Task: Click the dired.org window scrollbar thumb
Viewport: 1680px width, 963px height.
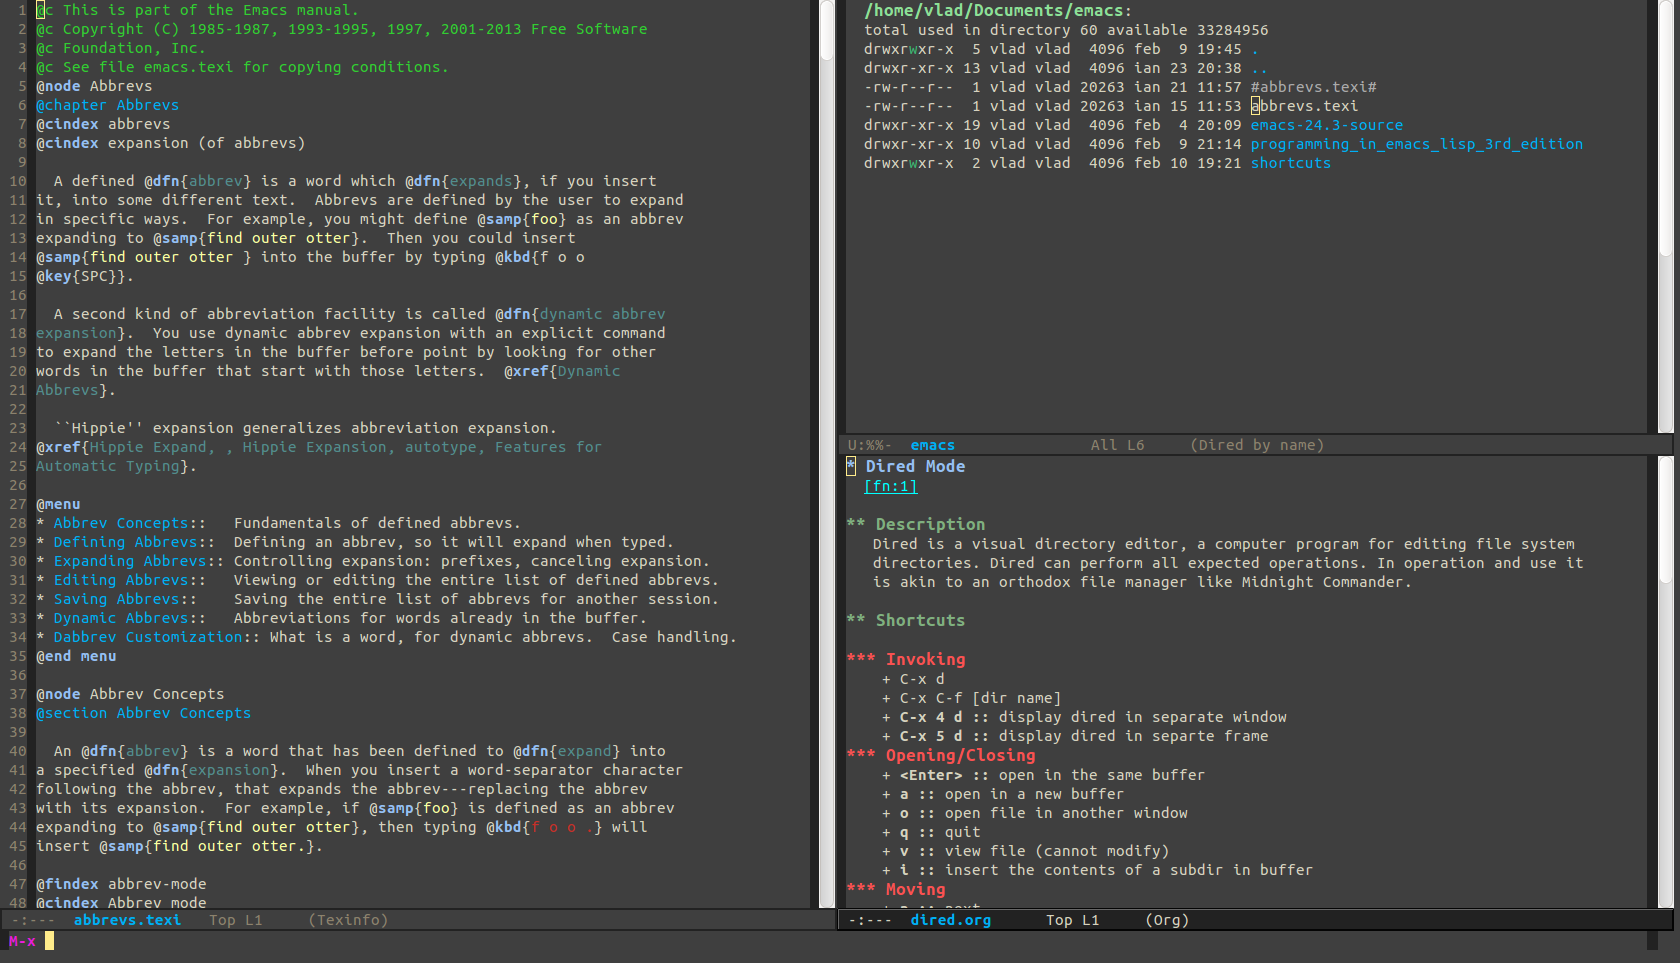Action: pyautogui.click(x=1665, y=520)
